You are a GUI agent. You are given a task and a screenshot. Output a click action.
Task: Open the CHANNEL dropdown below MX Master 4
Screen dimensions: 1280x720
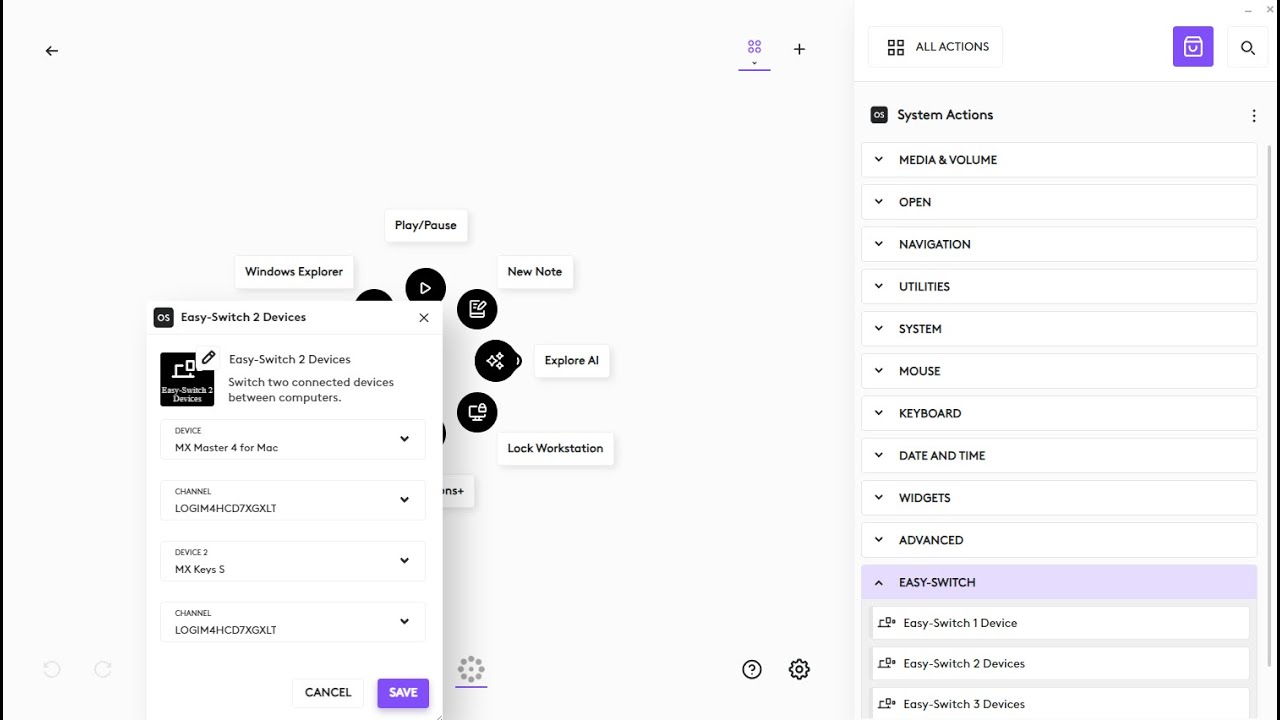pos(293,500)
